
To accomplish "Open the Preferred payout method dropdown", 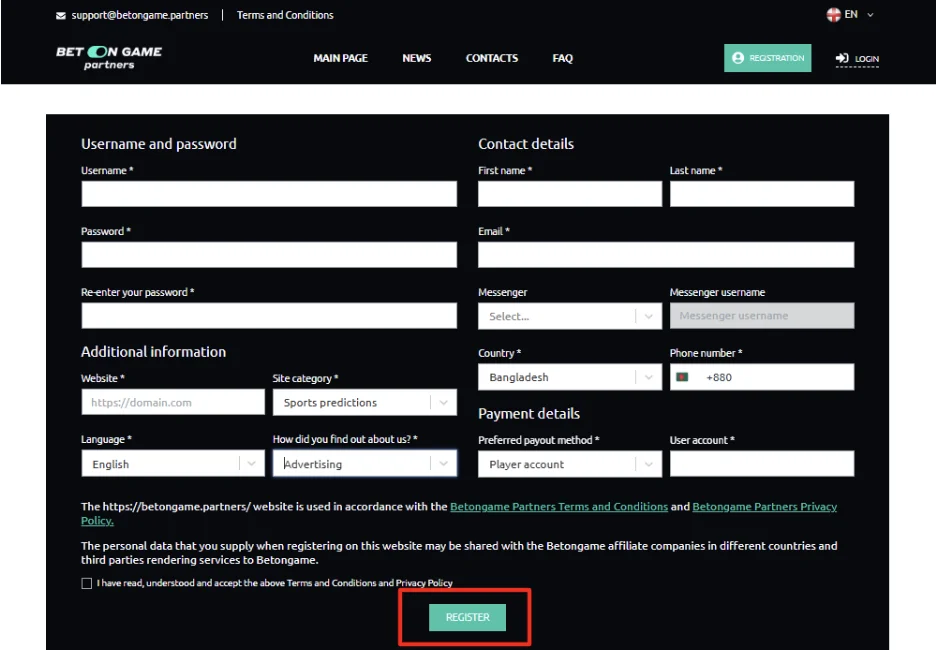I will [x=648, y=464].
